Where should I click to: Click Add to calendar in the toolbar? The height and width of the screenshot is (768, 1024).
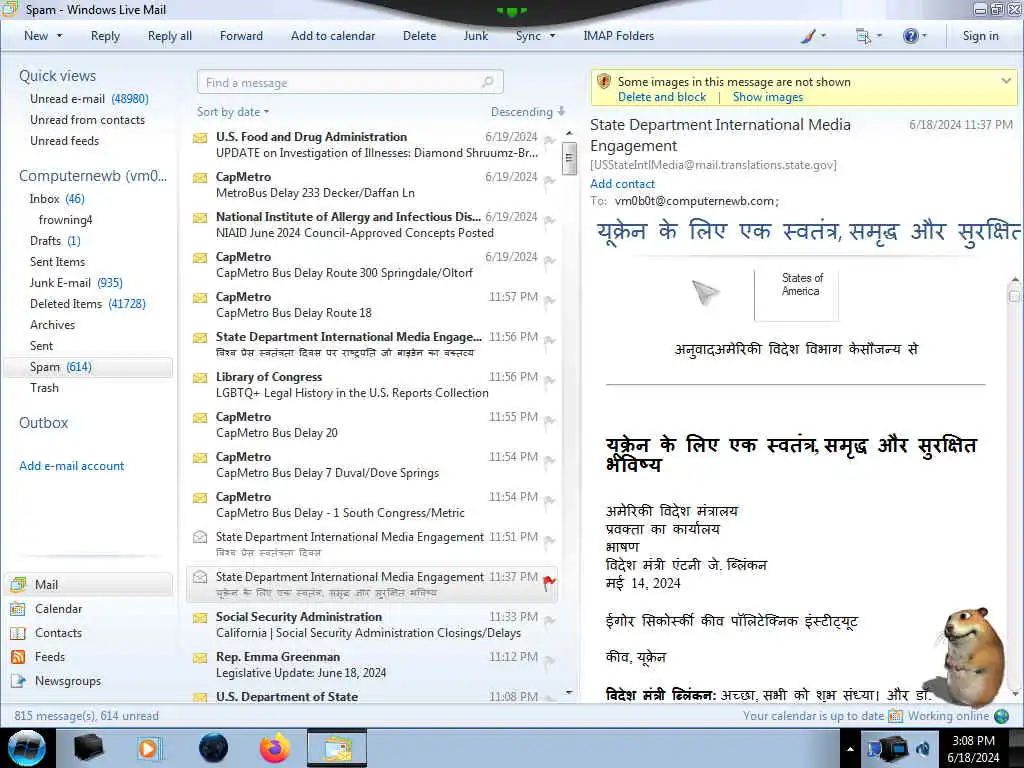click(x=333, y=36)
